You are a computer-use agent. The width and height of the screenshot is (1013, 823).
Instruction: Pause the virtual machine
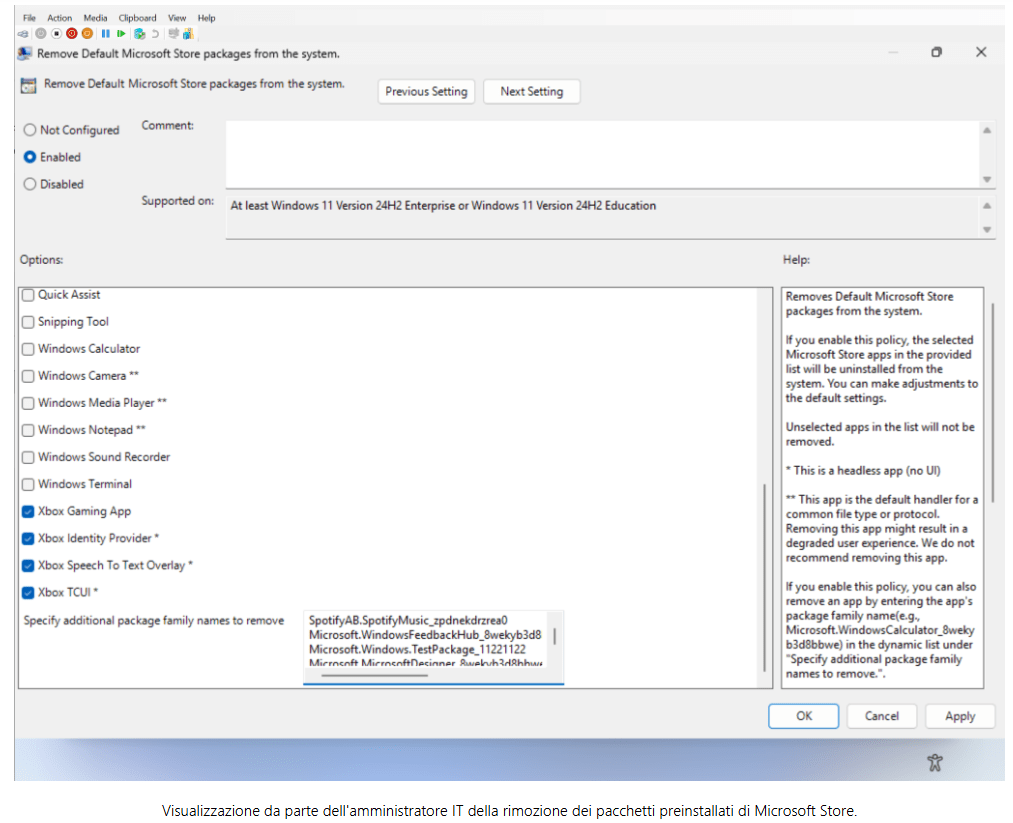pos(105,33)
